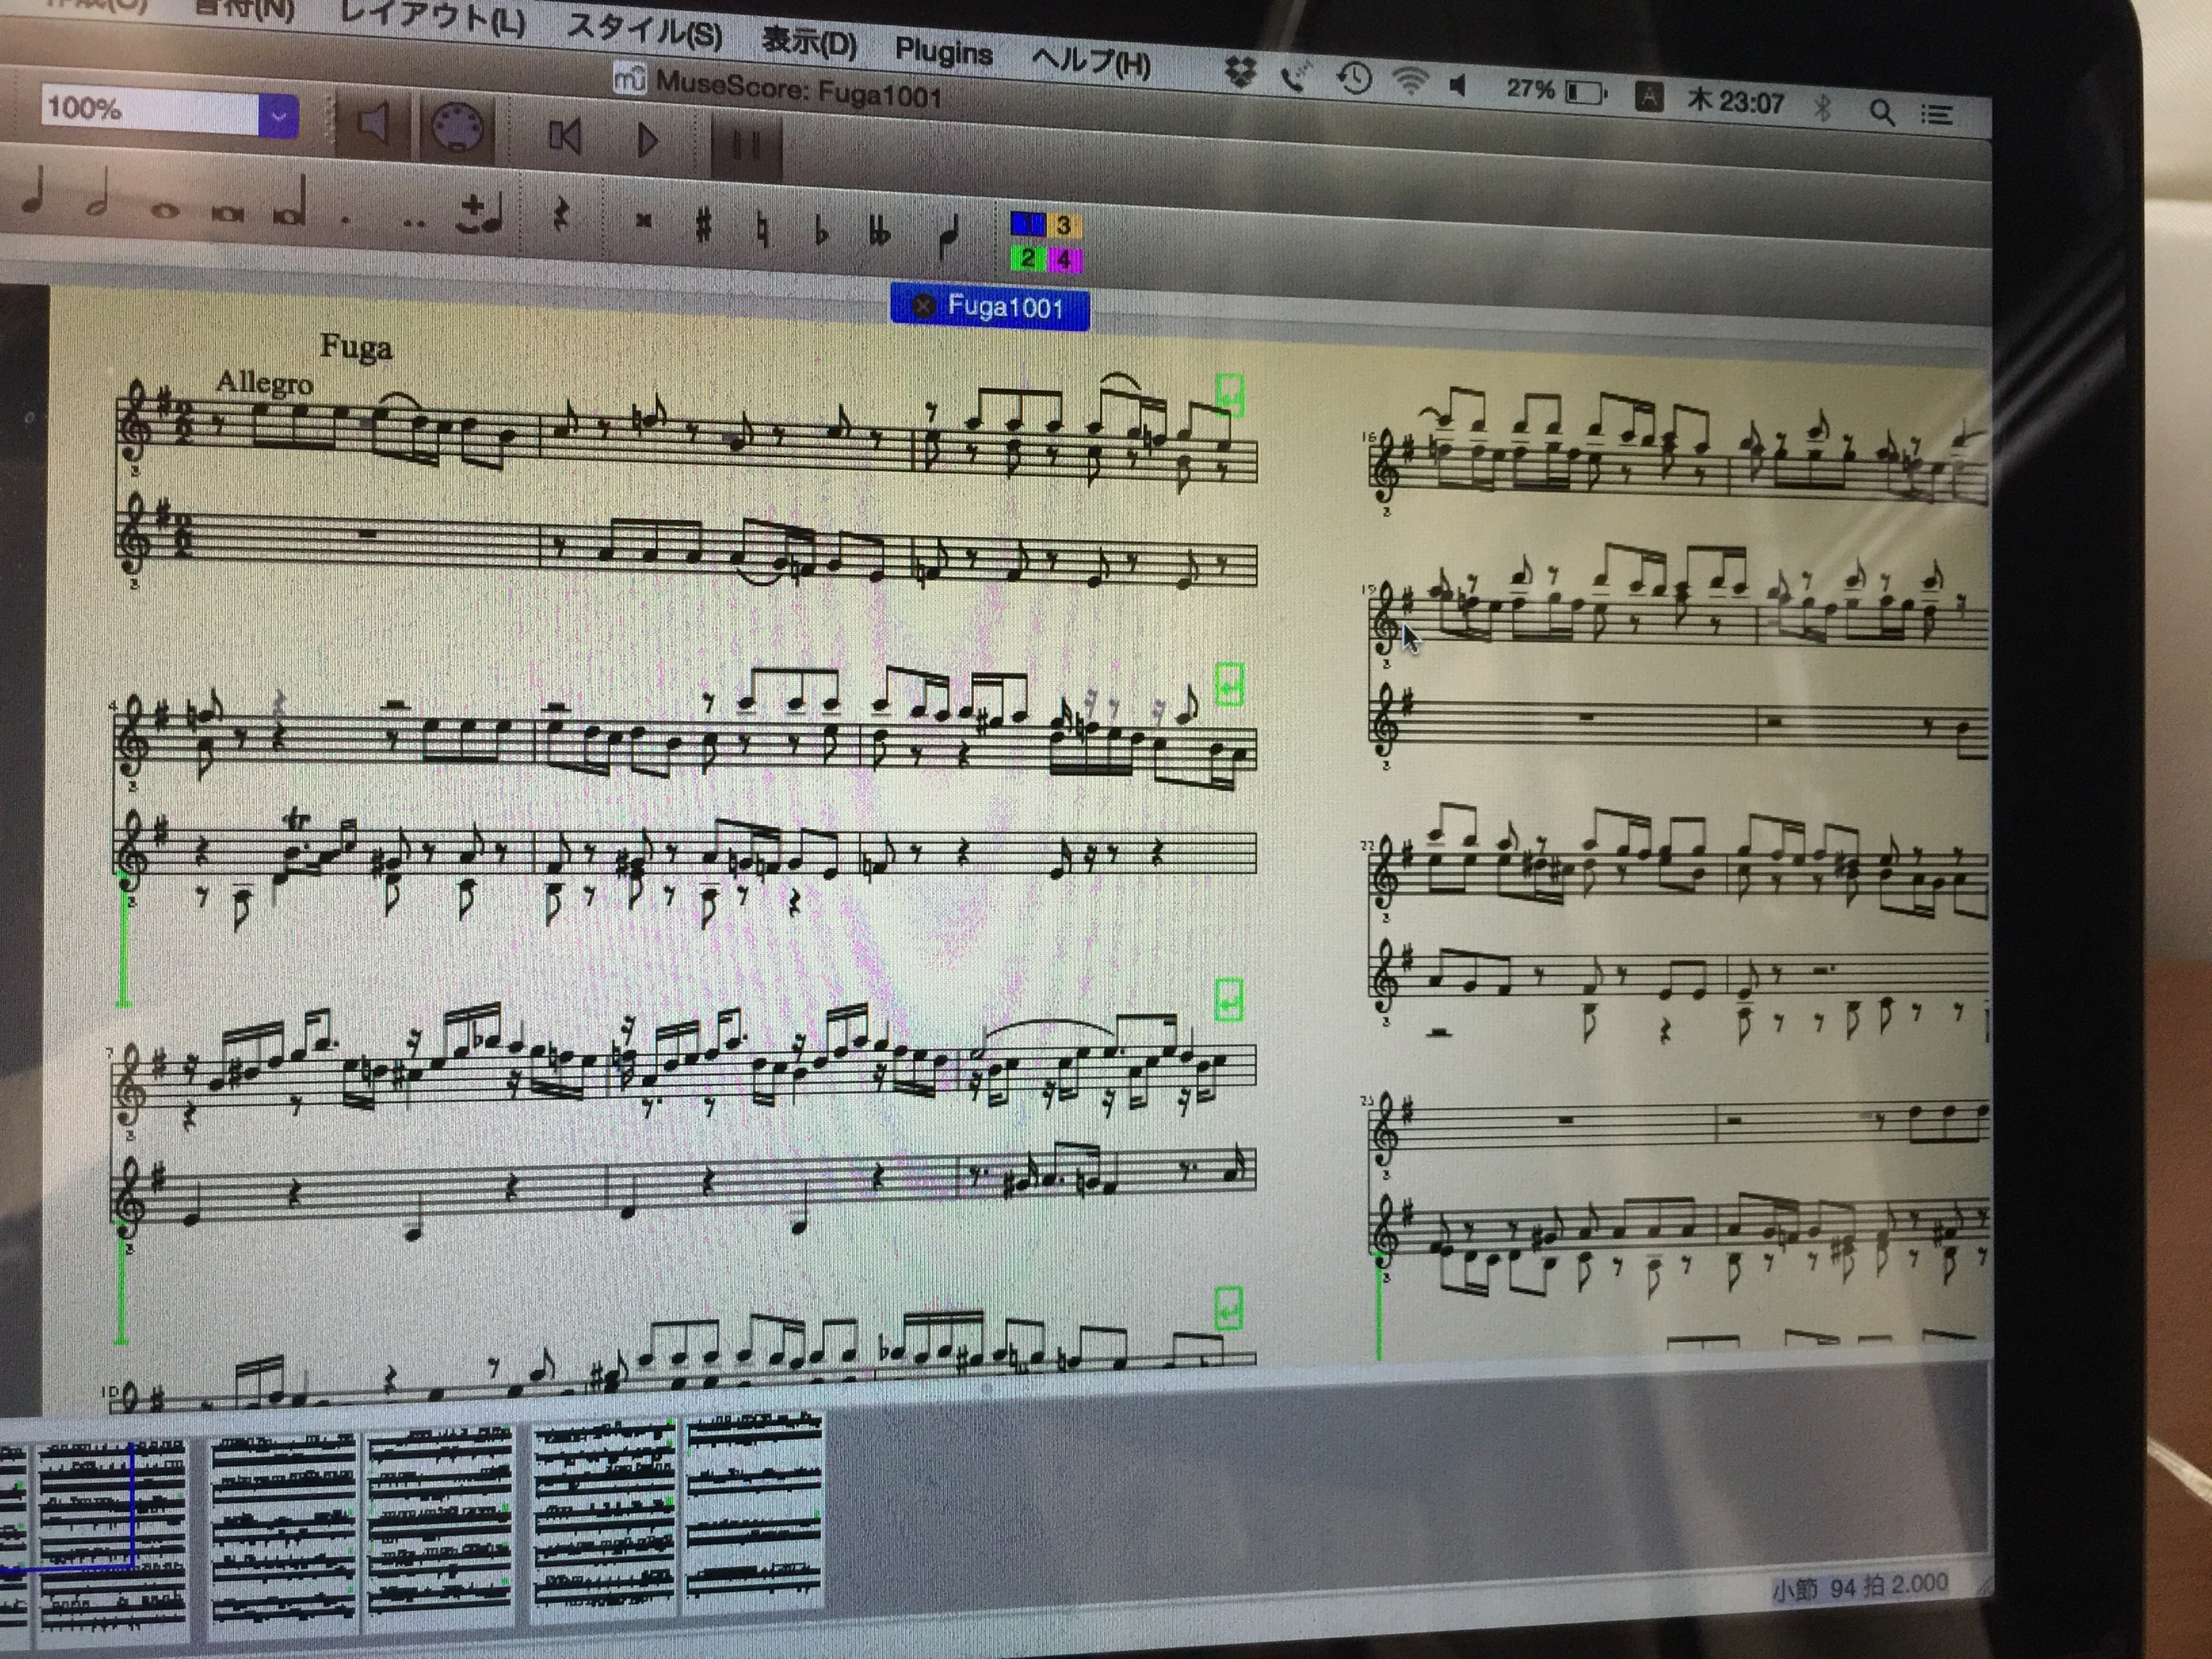
Task: Rewind playback to start
Action: pyautogui.click(x=565, y=136)
